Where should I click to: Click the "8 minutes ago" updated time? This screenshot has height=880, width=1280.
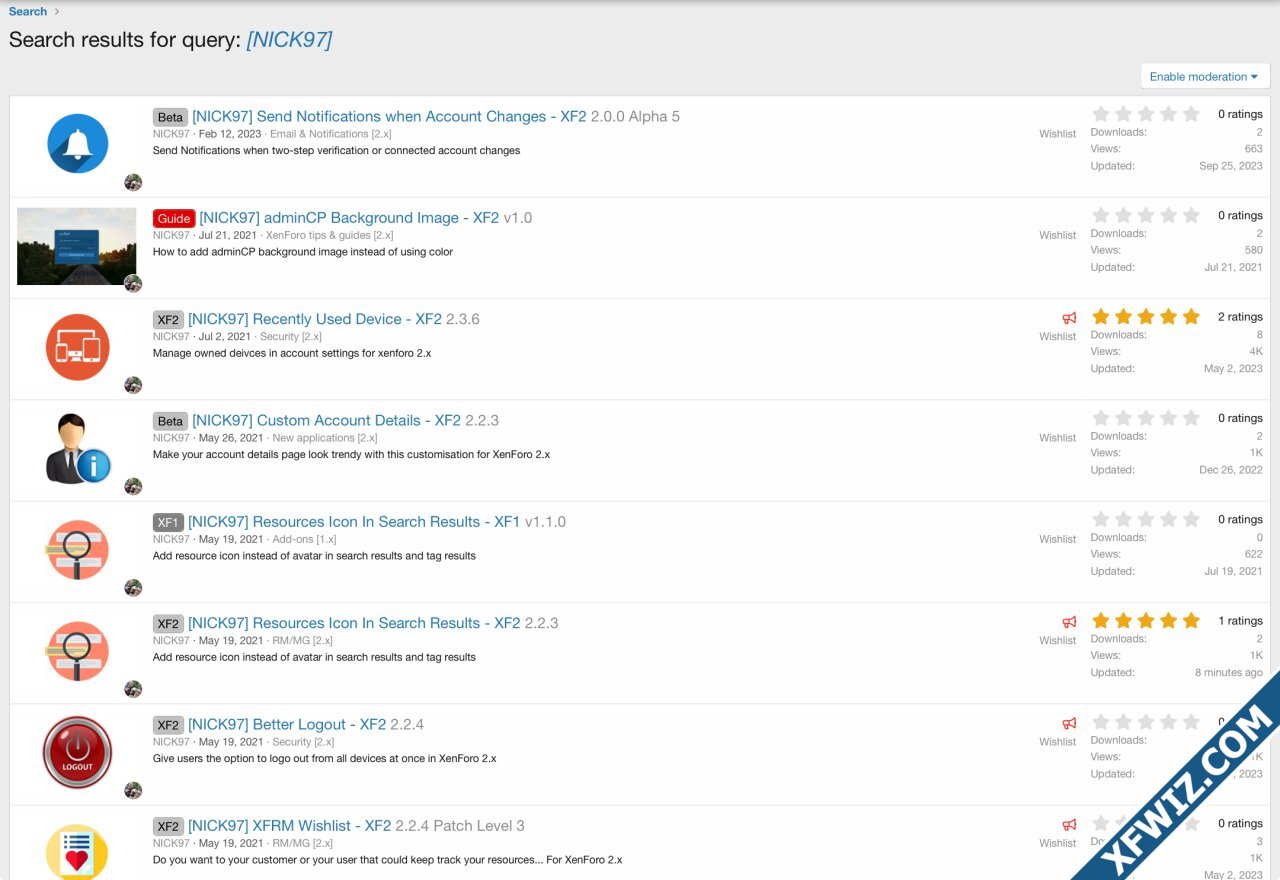(1229, 673)
